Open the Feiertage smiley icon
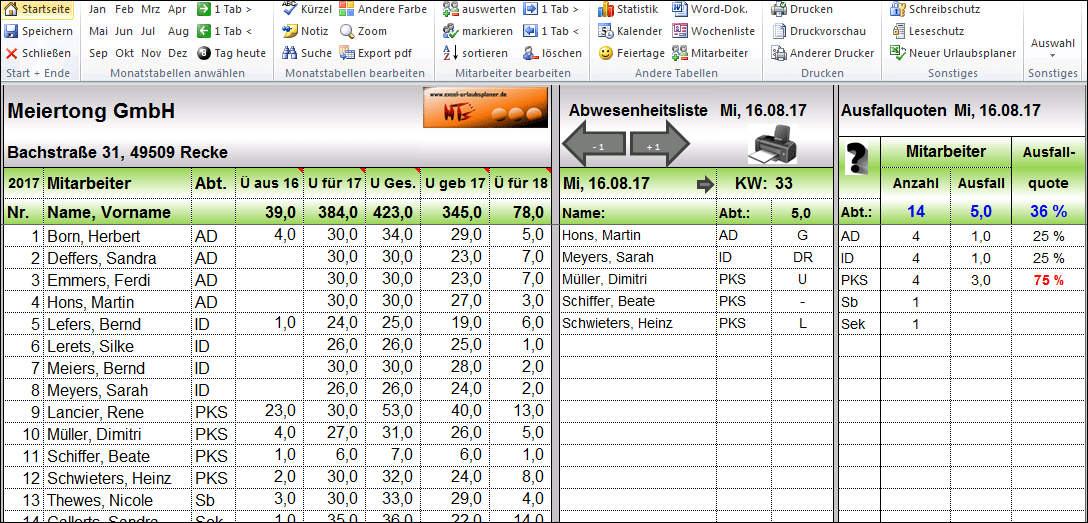Viewport: 1088px width, 523px height. click(606, 53)
